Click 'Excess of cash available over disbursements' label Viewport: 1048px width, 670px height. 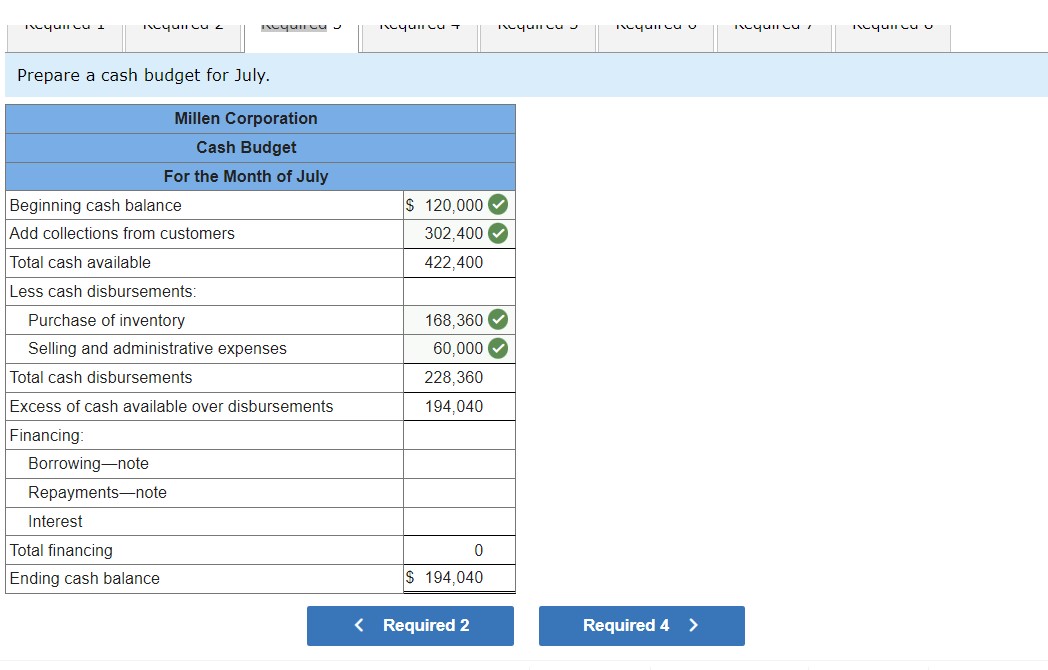coord(171,407)
